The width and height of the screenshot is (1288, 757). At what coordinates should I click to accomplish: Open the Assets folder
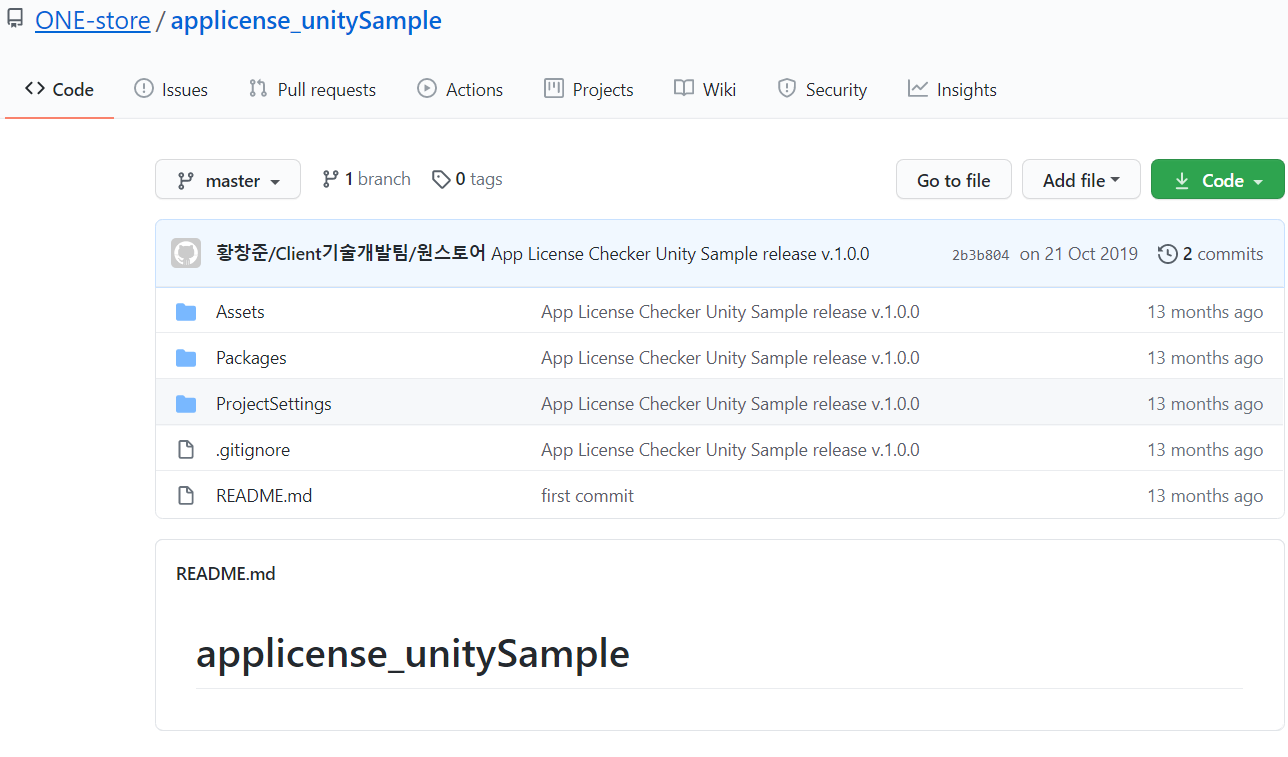tap(240, 312)
